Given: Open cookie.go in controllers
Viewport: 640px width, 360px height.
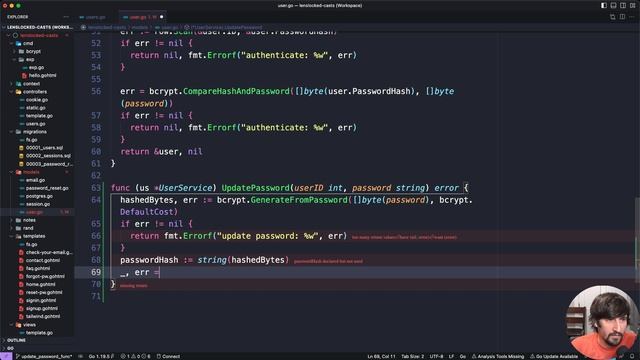Looking at the screenshot, I should click(x=37, y=100).
